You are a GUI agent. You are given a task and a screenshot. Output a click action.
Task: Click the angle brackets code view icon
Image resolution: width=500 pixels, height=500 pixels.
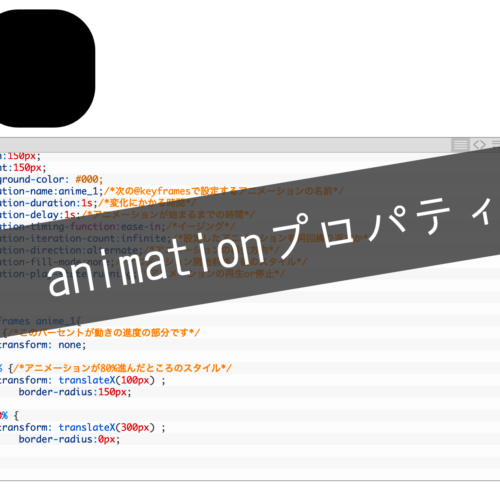(x=479, y=145)
